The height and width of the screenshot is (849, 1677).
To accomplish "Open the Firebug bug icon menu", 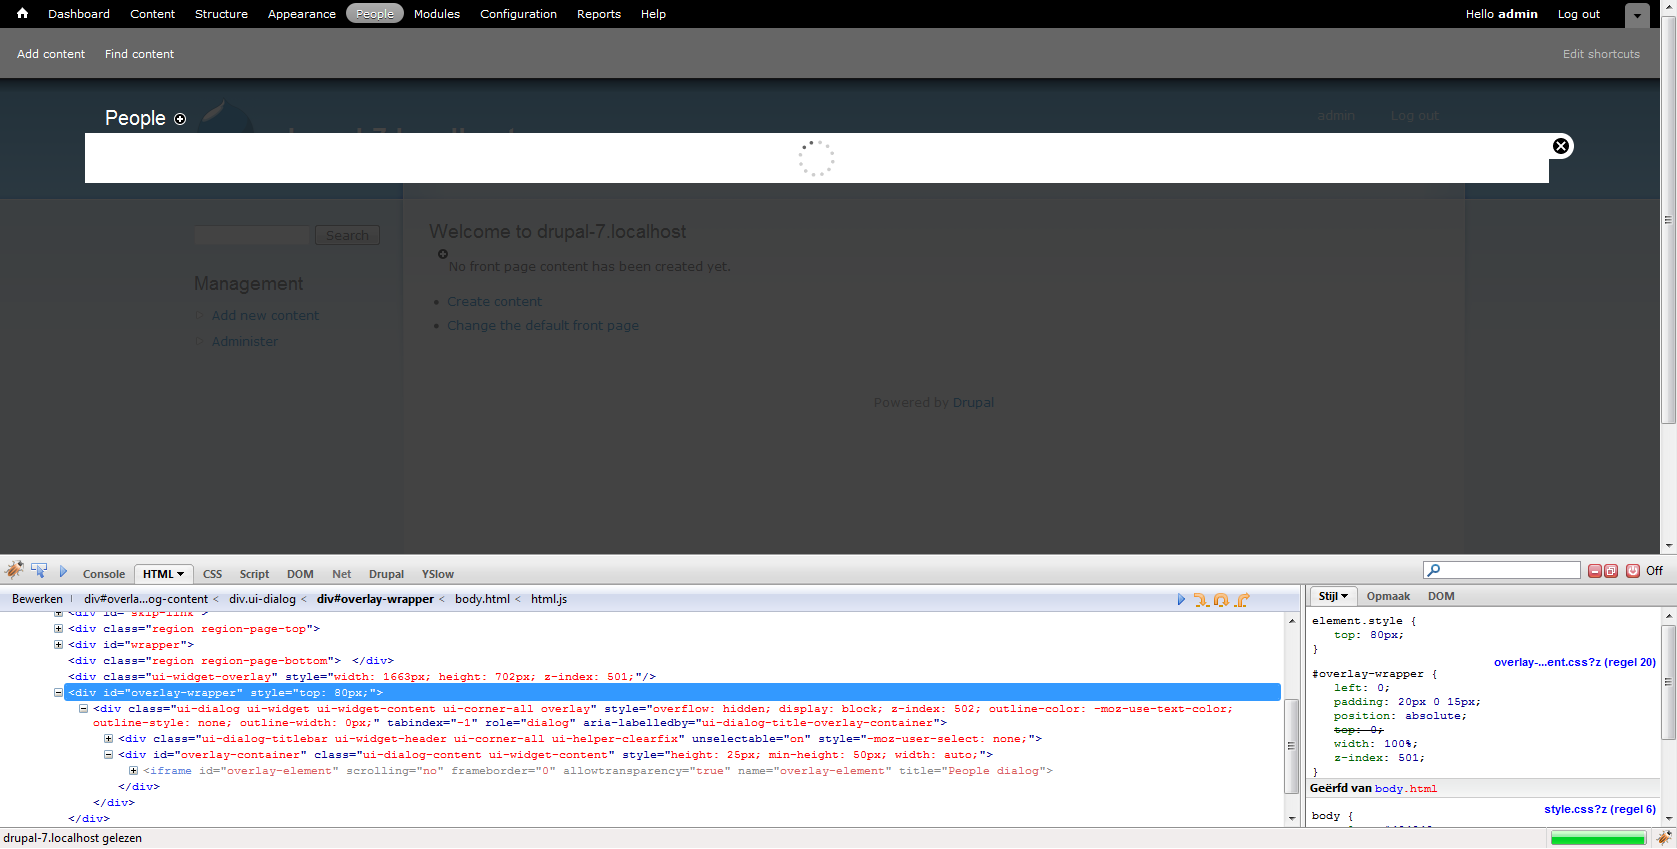I will coord(14,571).
